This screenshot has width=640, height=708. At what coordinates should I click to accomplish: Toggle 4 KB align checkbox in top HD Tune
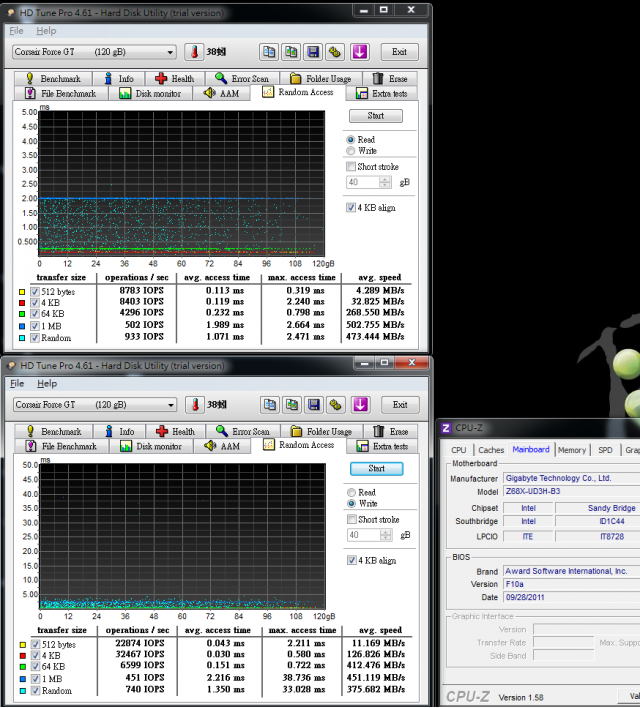tap(351, 208)
